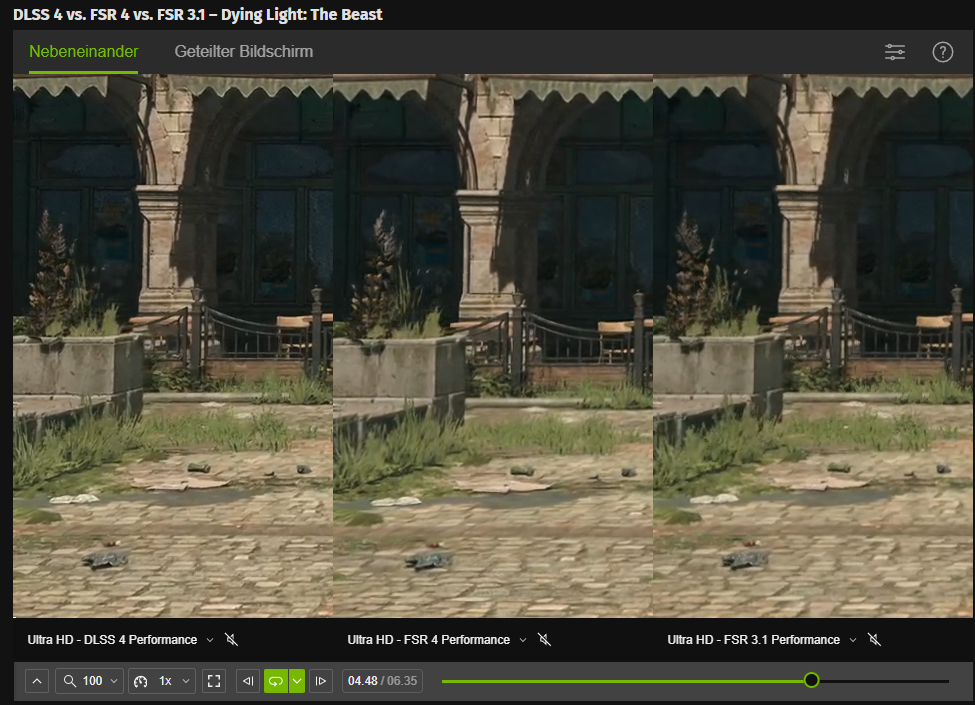
Task: Open the comparison settings sliders icon
Action: pyautogui.click(x=894, y=51)
